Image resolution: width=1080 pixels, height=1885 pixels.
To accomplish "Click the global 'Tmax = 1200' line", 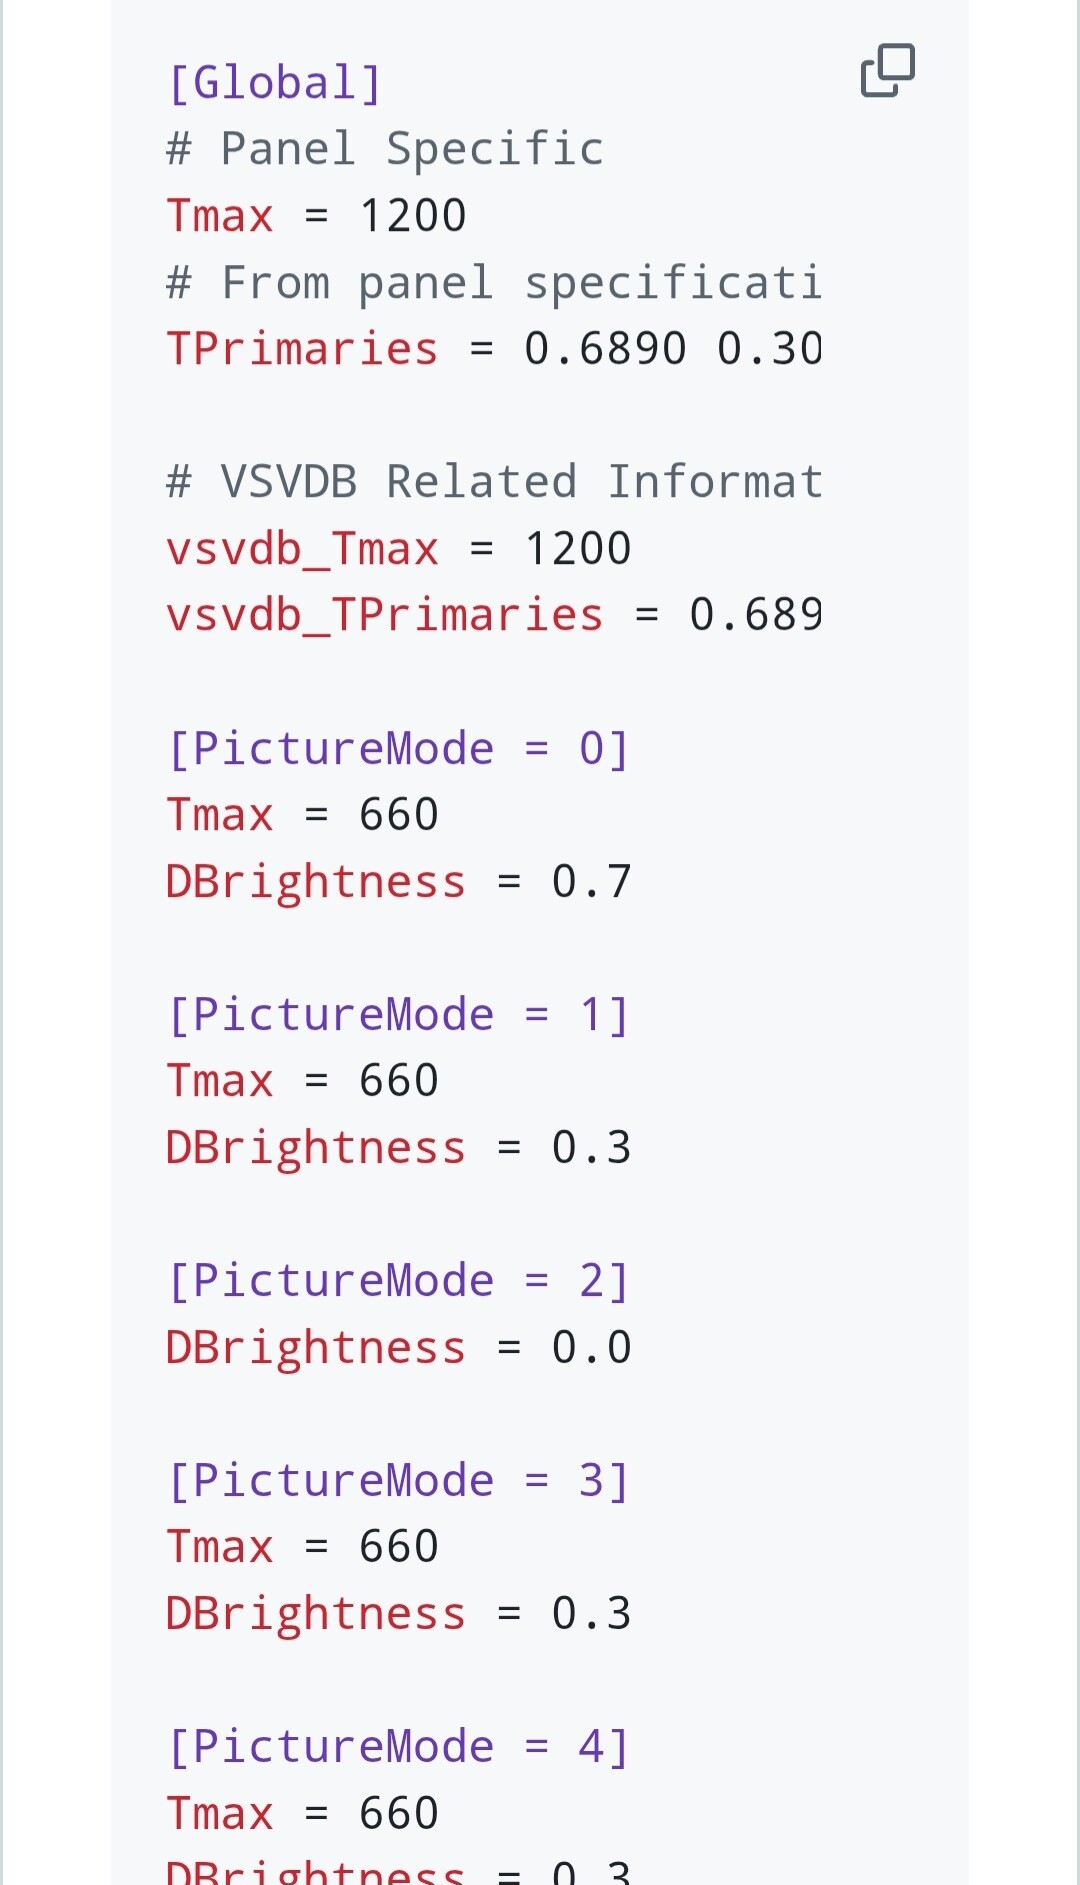I will click(x=316, y=215).
